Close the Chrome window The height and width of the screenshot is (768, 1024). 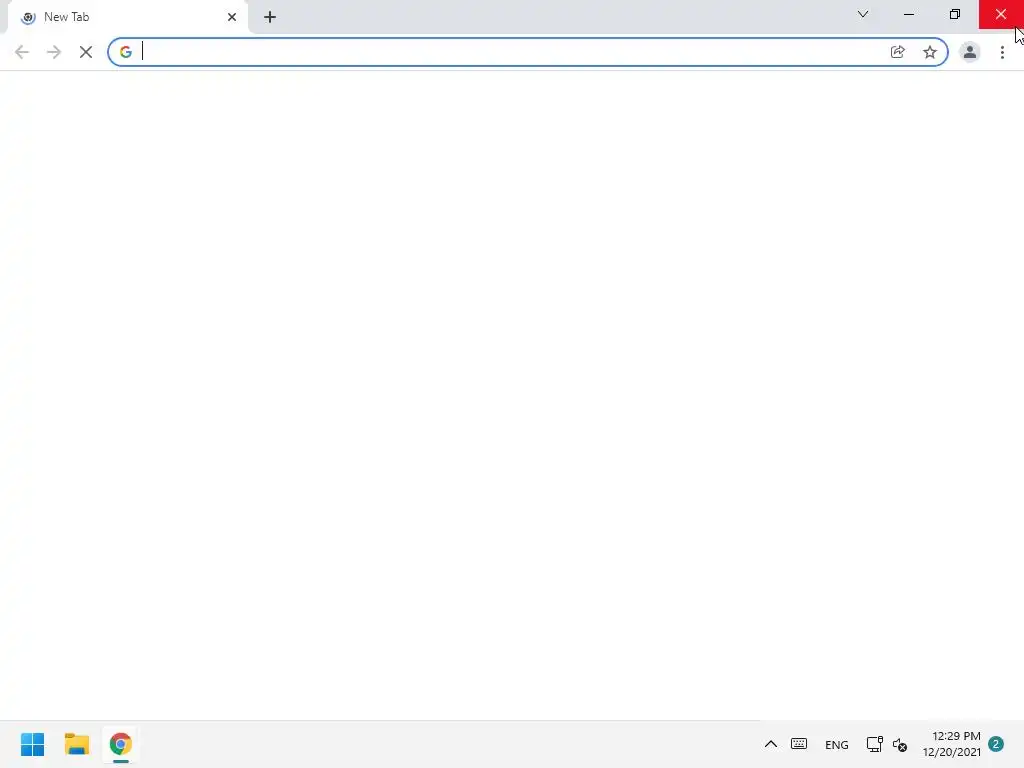point(1001,14)
